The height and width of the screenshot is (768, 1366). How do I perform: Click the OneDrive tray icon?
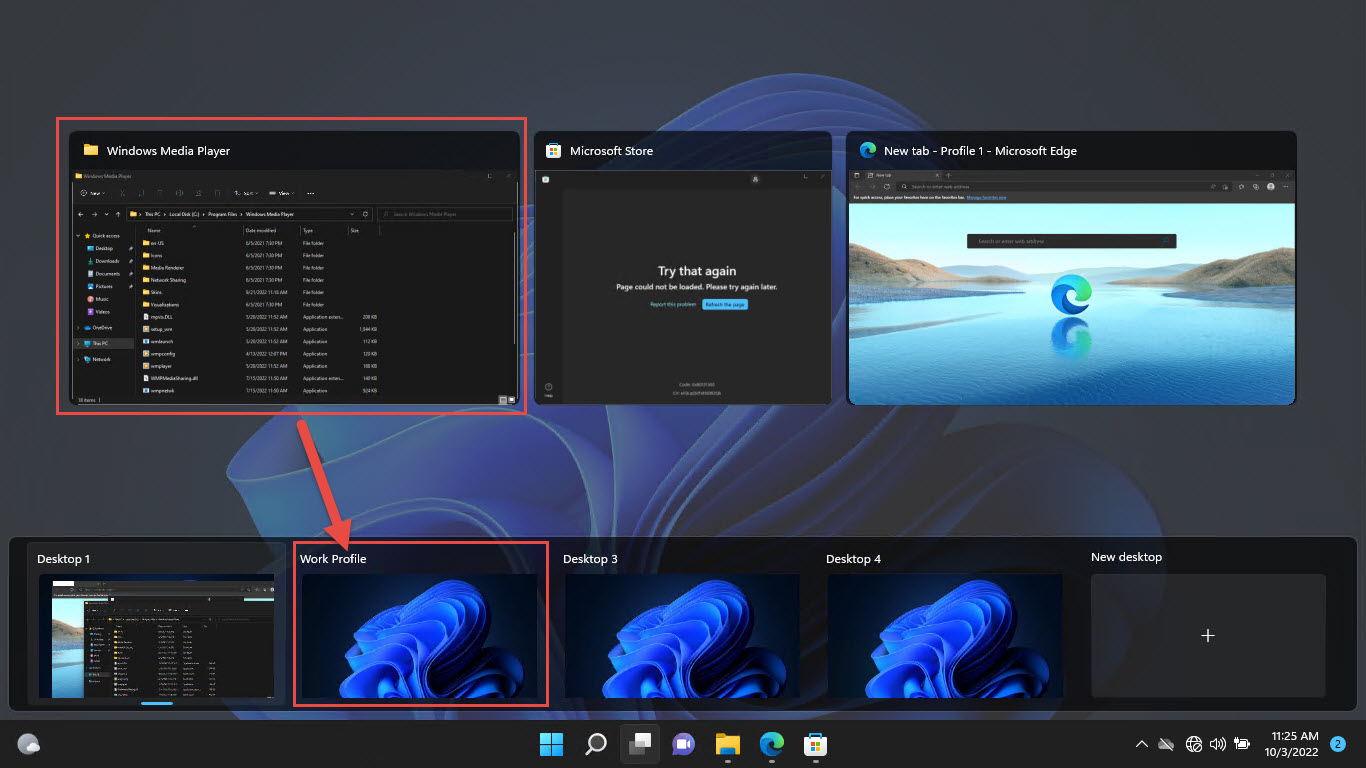tap(1166, 744)
